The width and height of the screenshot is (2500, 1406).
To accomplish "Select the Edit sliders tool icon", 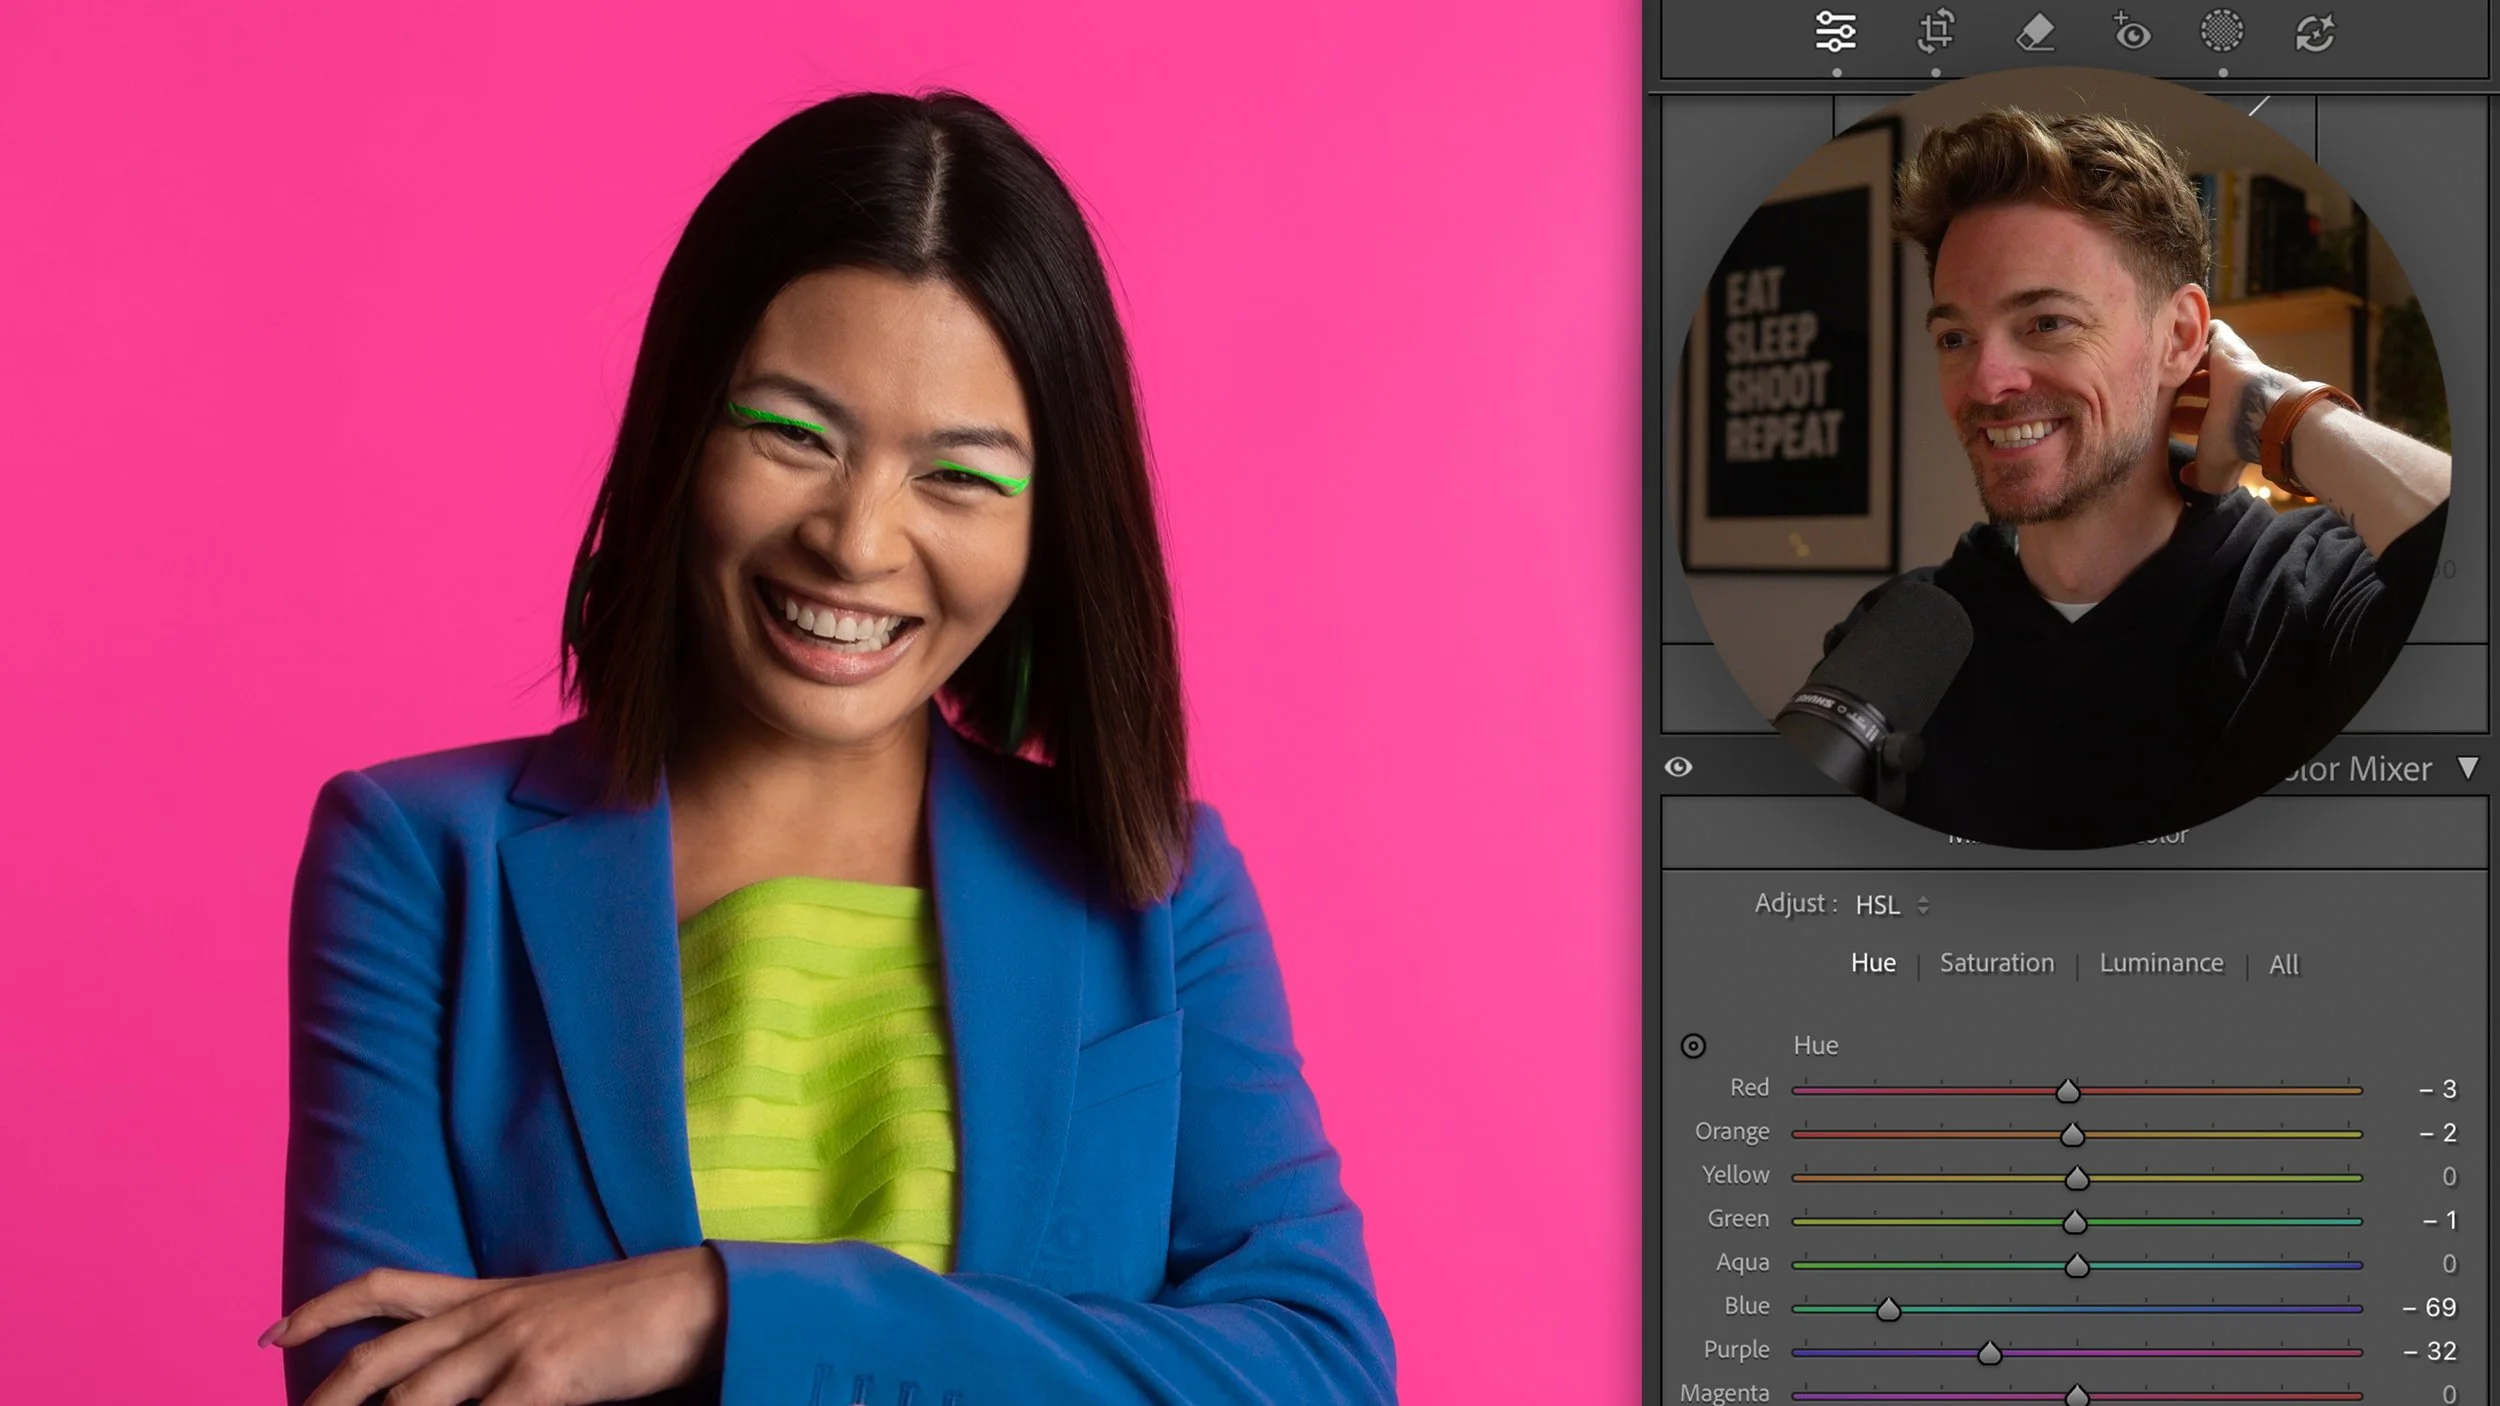I will pos(1835,32).
